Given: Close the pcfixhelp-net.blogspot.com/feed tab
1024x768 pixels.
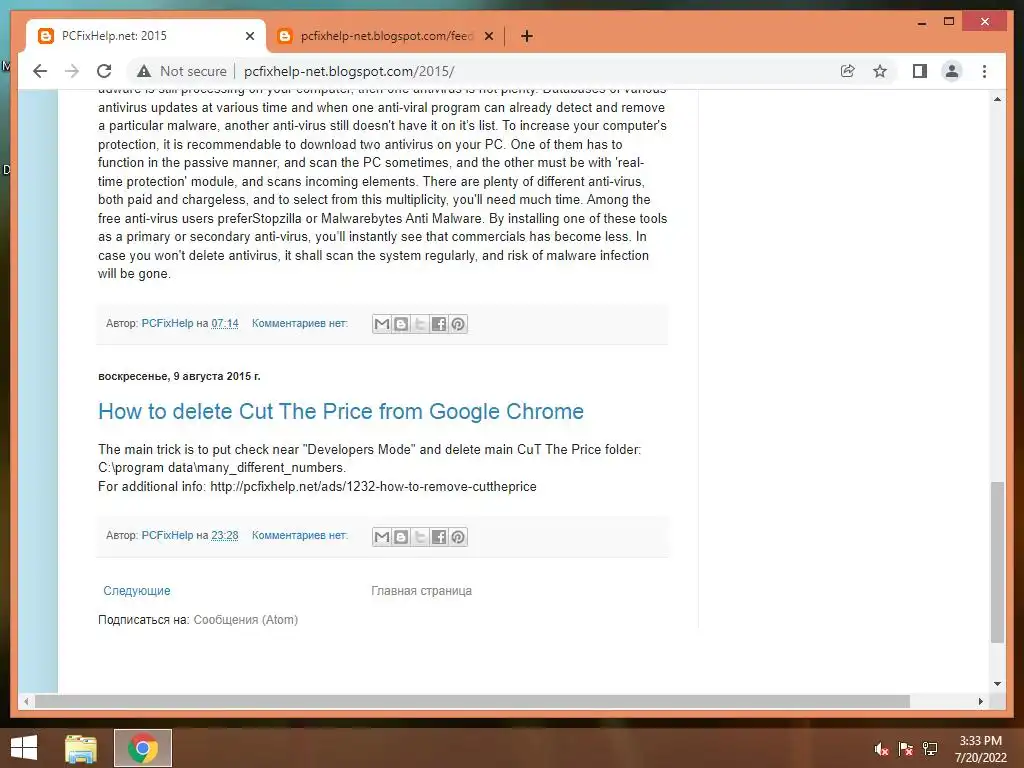Looking at the screenshot, I should pos(488,36).
